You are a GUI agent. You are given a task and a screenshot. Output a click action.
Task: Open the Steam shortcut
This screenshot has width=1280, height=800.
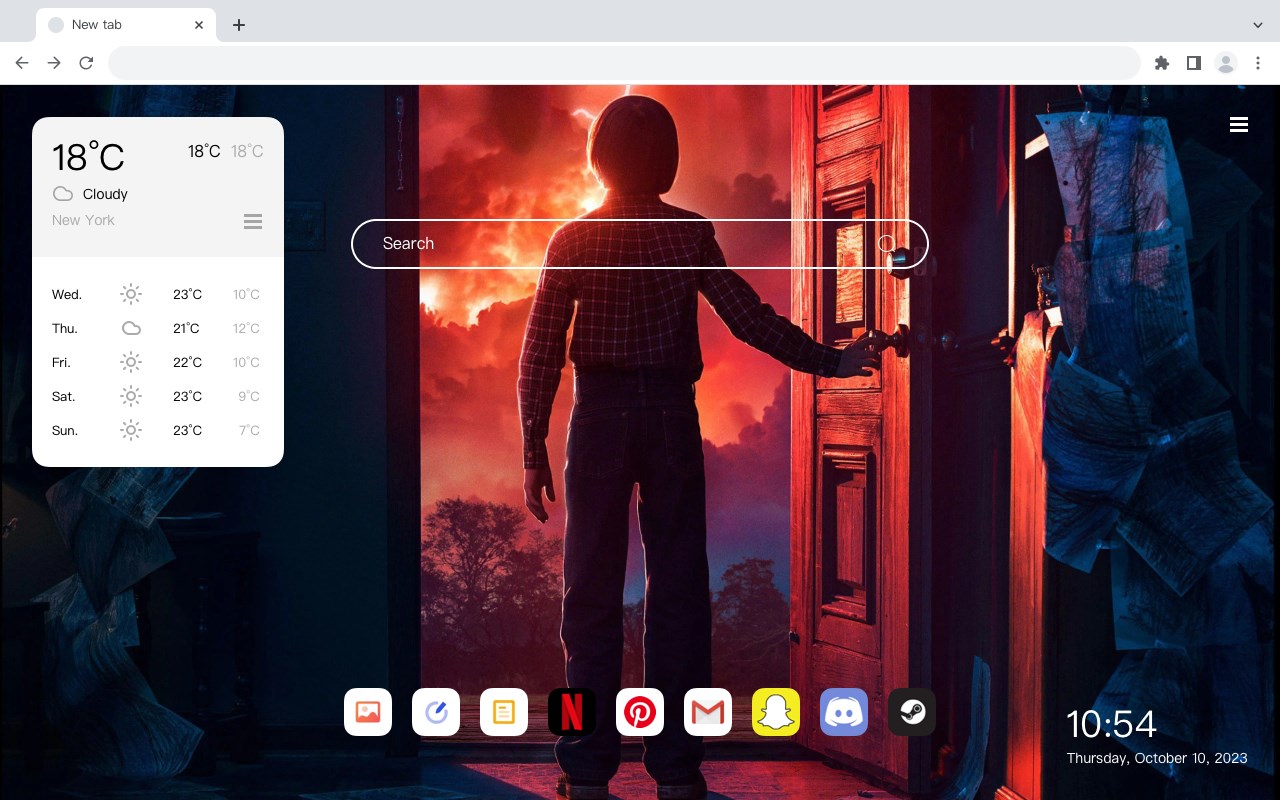coord(912,712)
